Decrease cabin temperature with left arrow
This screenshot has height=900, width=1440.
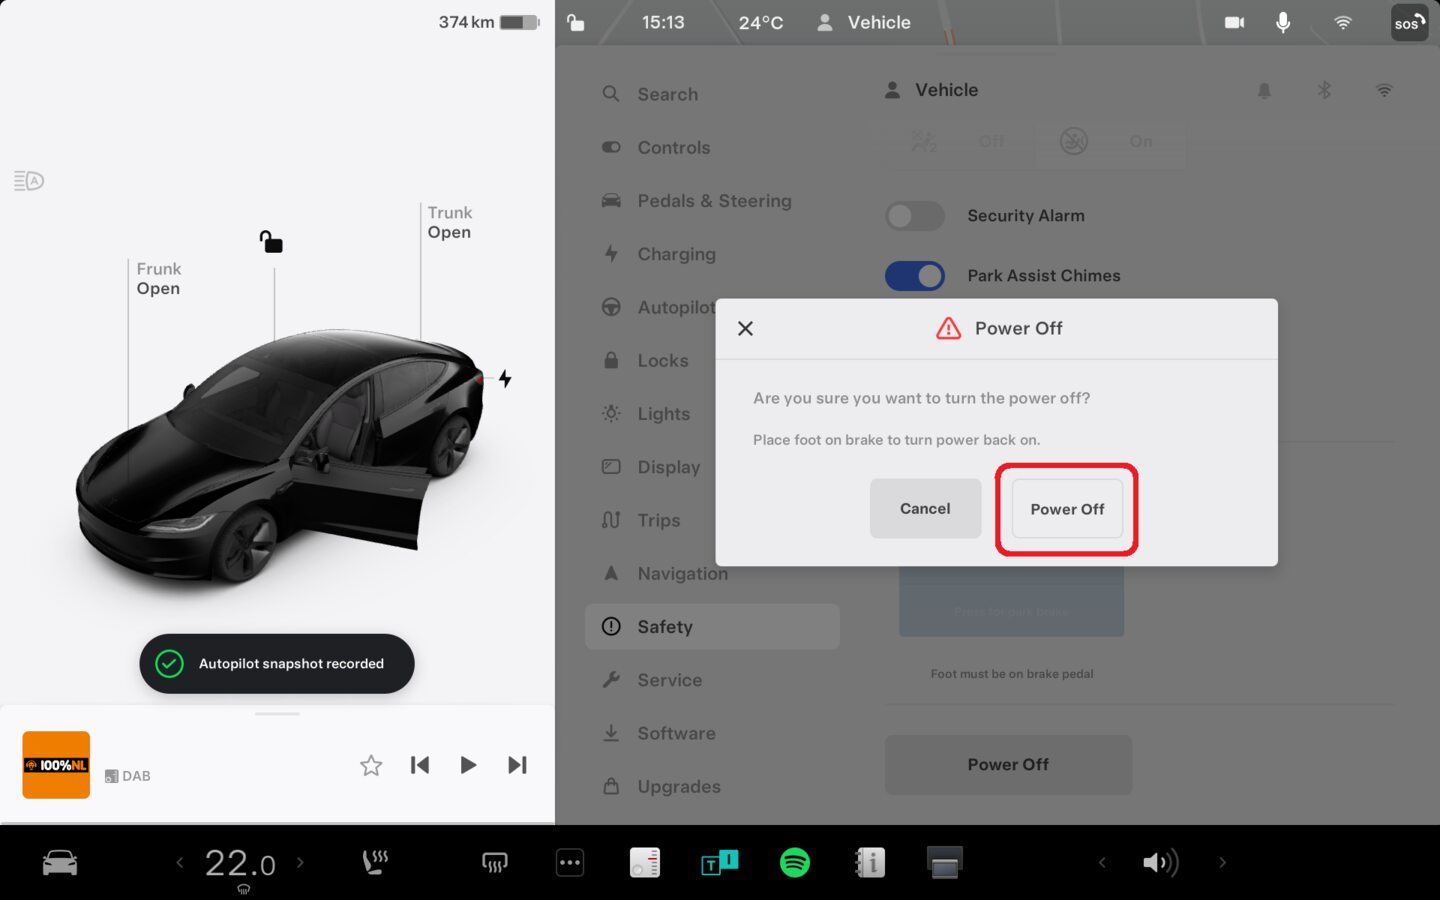(180, 862)
